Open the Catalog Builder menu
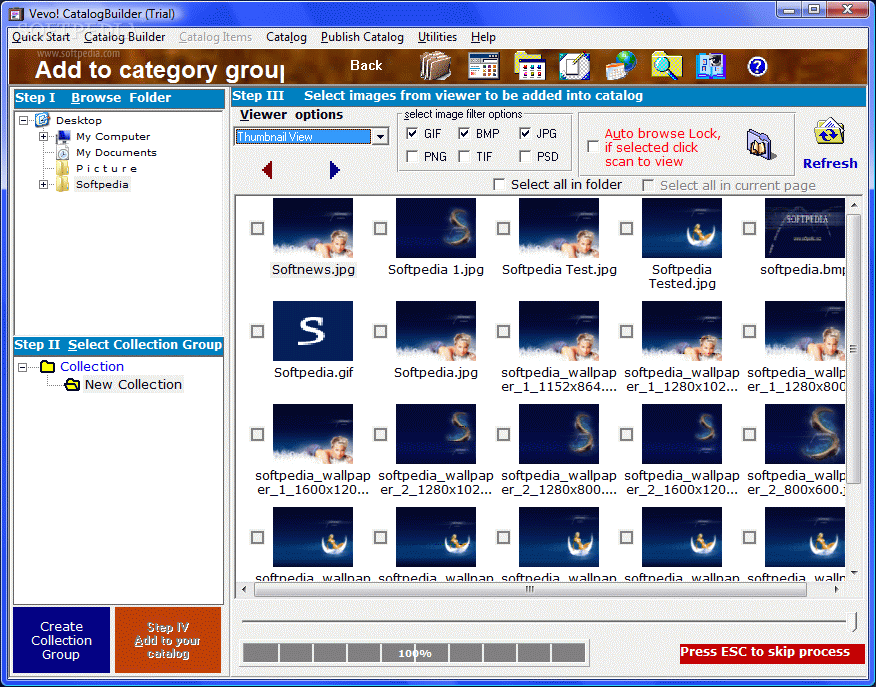 (125, 37)
